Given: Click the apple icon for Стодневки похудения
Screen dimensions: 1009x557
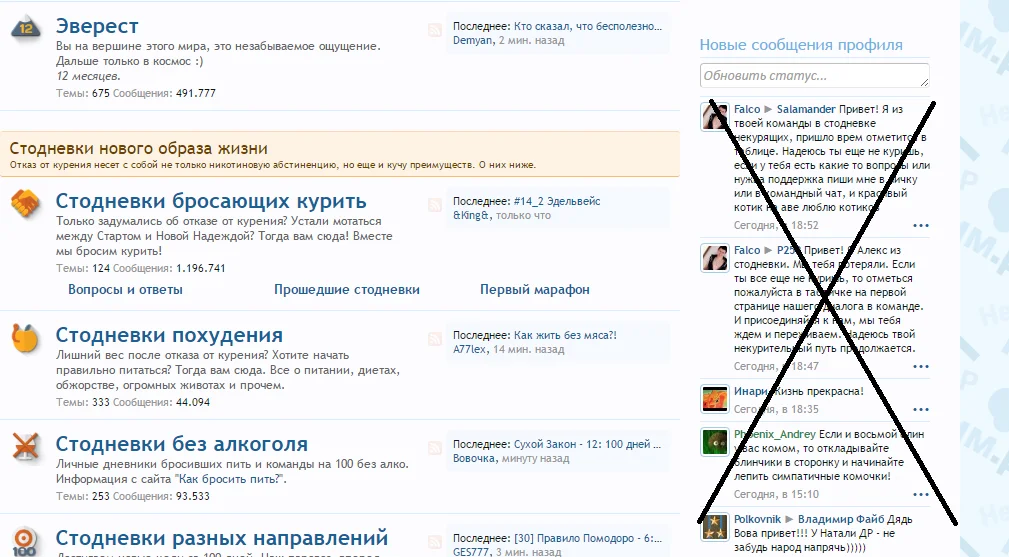Looking at the screenshot, I should (26, 338).
